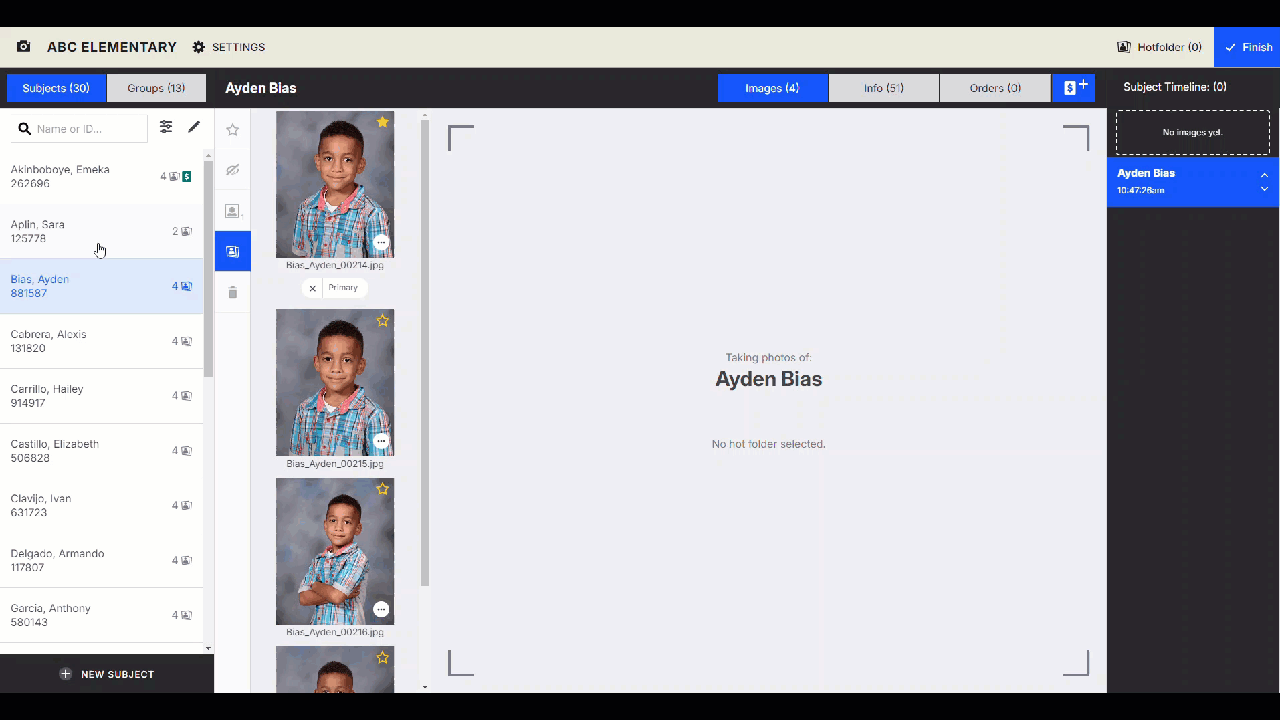The height and width of the screenshot is (720, 1280).
Task: Toggle favorite star on the fourth thumbnail
Action: [382, 658]
